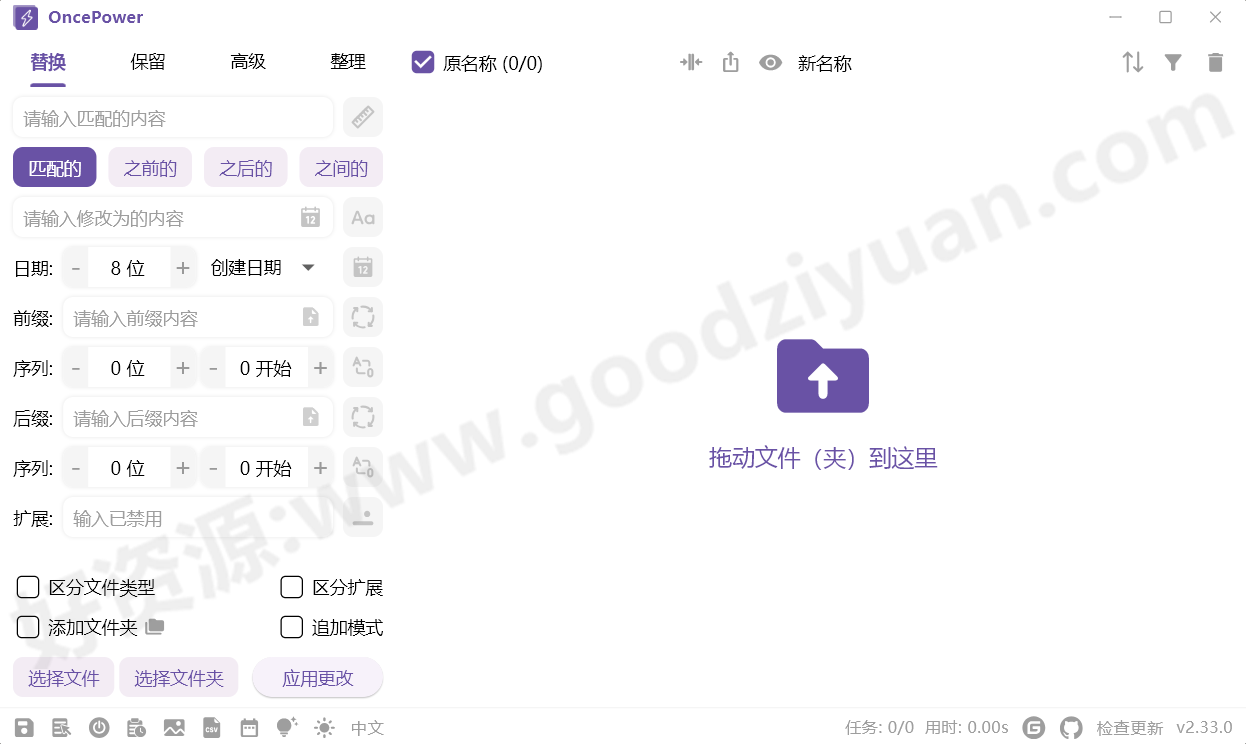This screenshot has height=744, width=1246.
Task: Click the 应用更改 button
Action: pyautogui.click(x=317, y=677)
